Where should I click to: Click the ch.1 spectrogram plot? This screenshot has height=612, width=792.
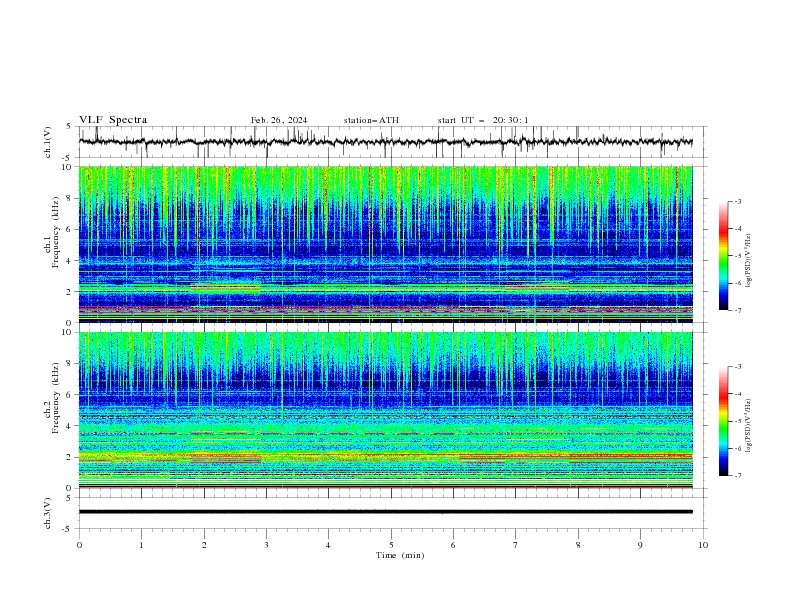[x=385, y=244]
